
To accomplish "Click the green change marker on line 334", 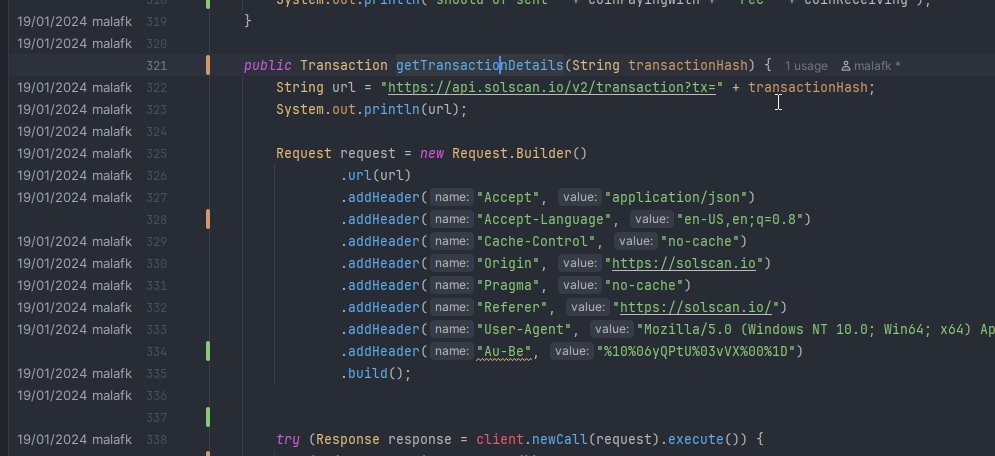I will [x=208, y=351].
